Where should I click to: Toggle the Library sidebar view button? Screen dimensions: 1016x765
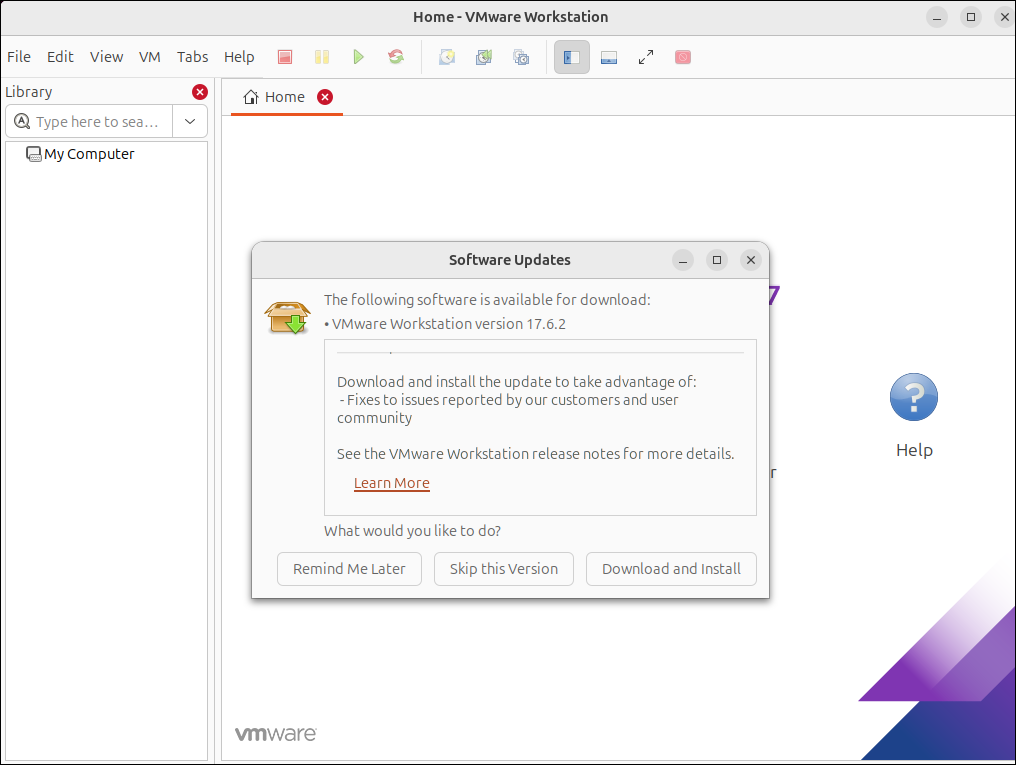572,57
